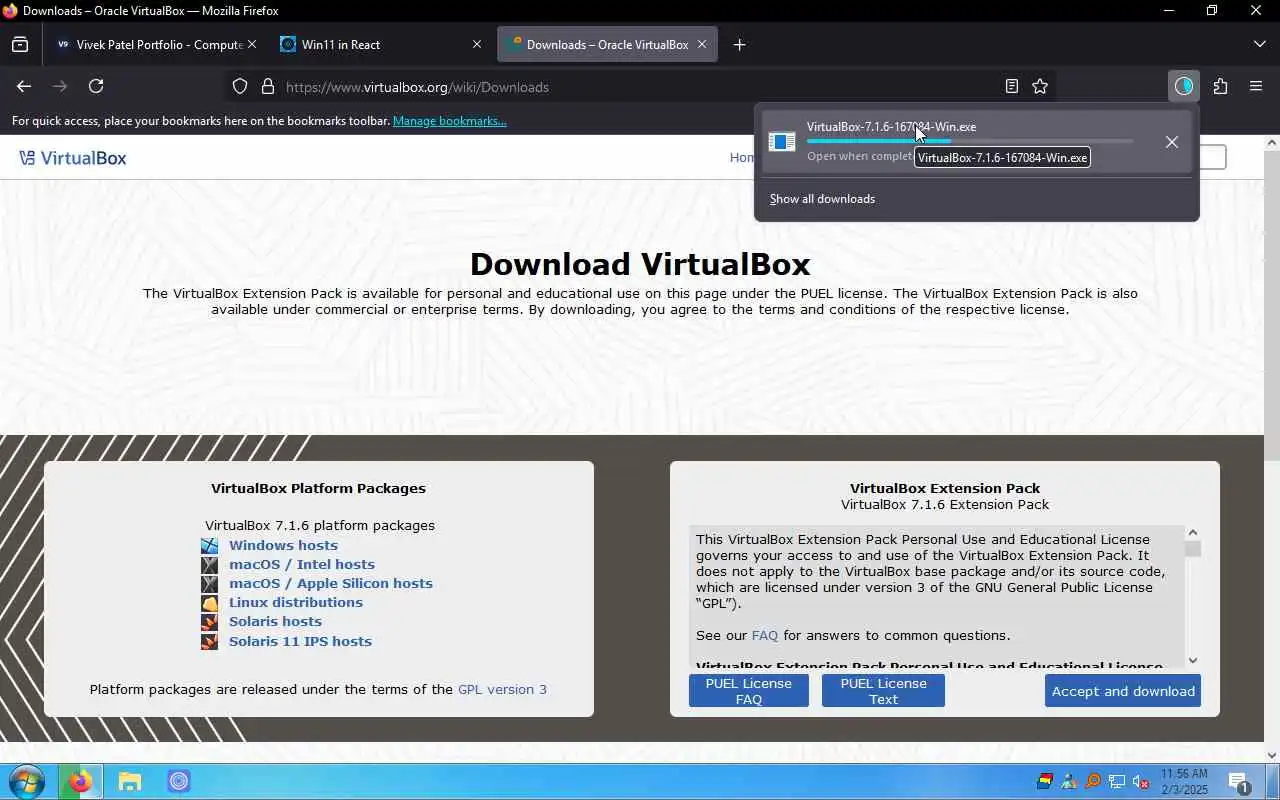The width and height of the screenshot is (1280, 800).
Task: Open the Windows Start button
Action: [x=26, y=781]
